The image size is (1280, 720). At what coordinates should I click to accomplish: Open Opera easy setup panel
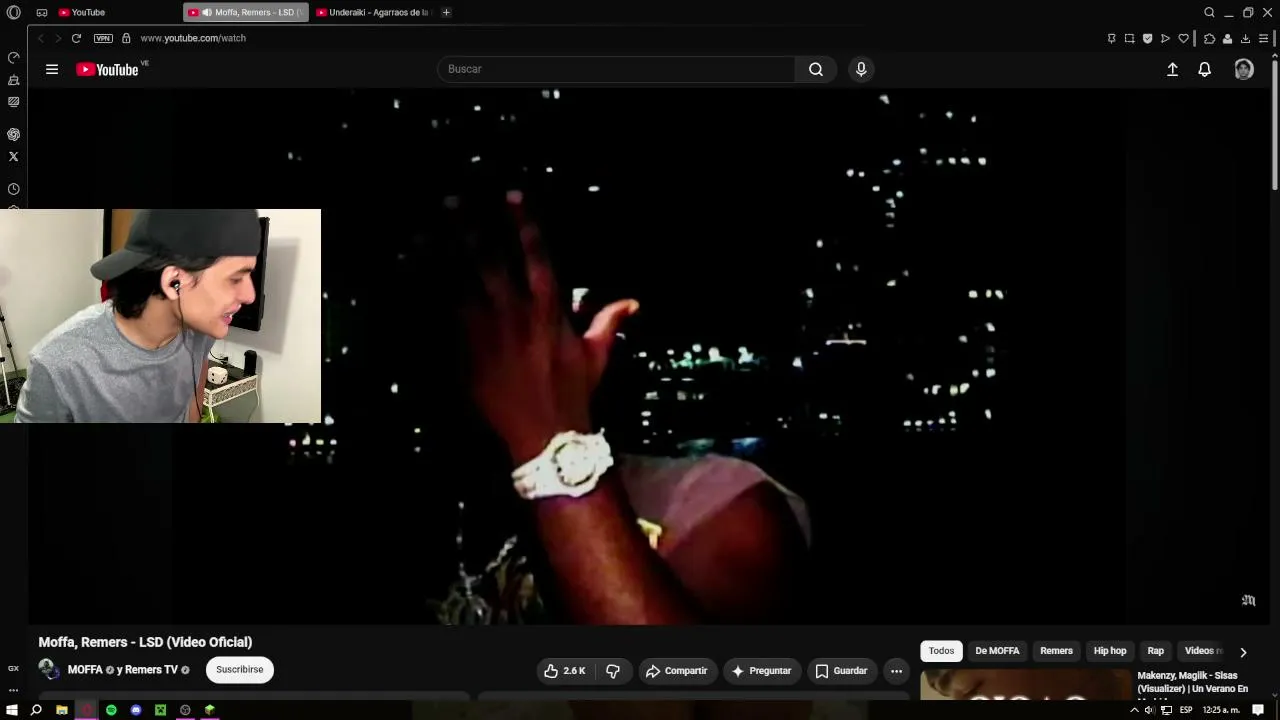pos(1263,38)
